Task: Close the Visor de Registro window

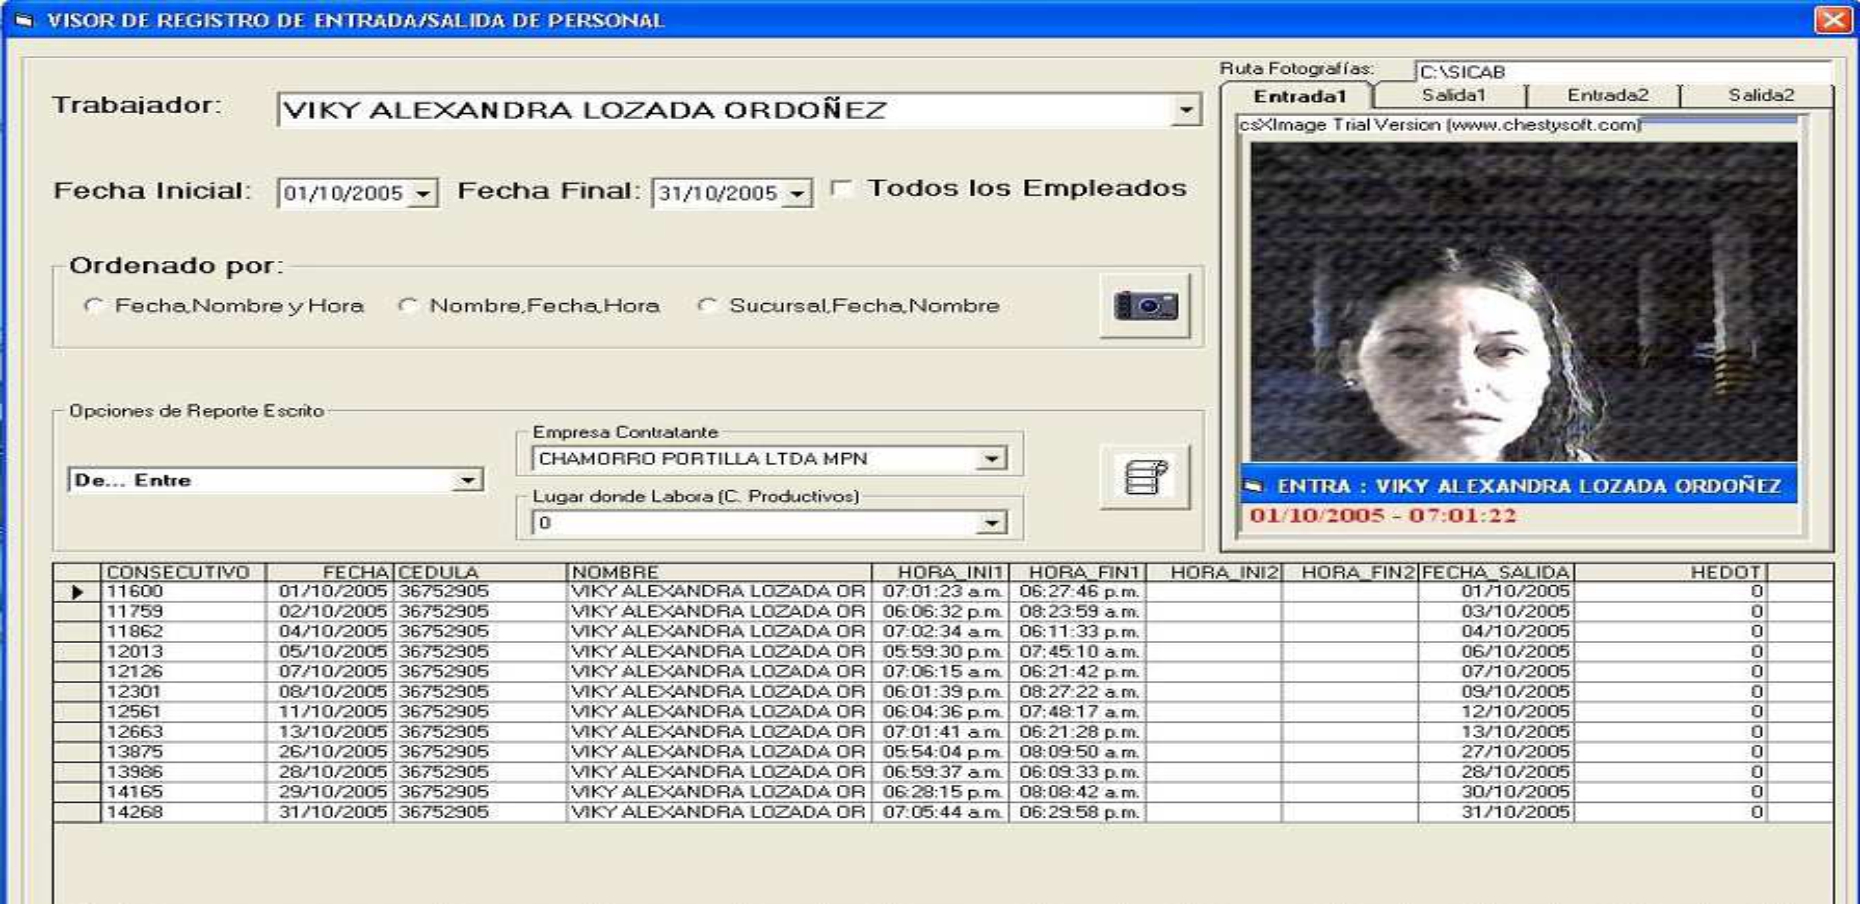Action: tap(1832, 20)
